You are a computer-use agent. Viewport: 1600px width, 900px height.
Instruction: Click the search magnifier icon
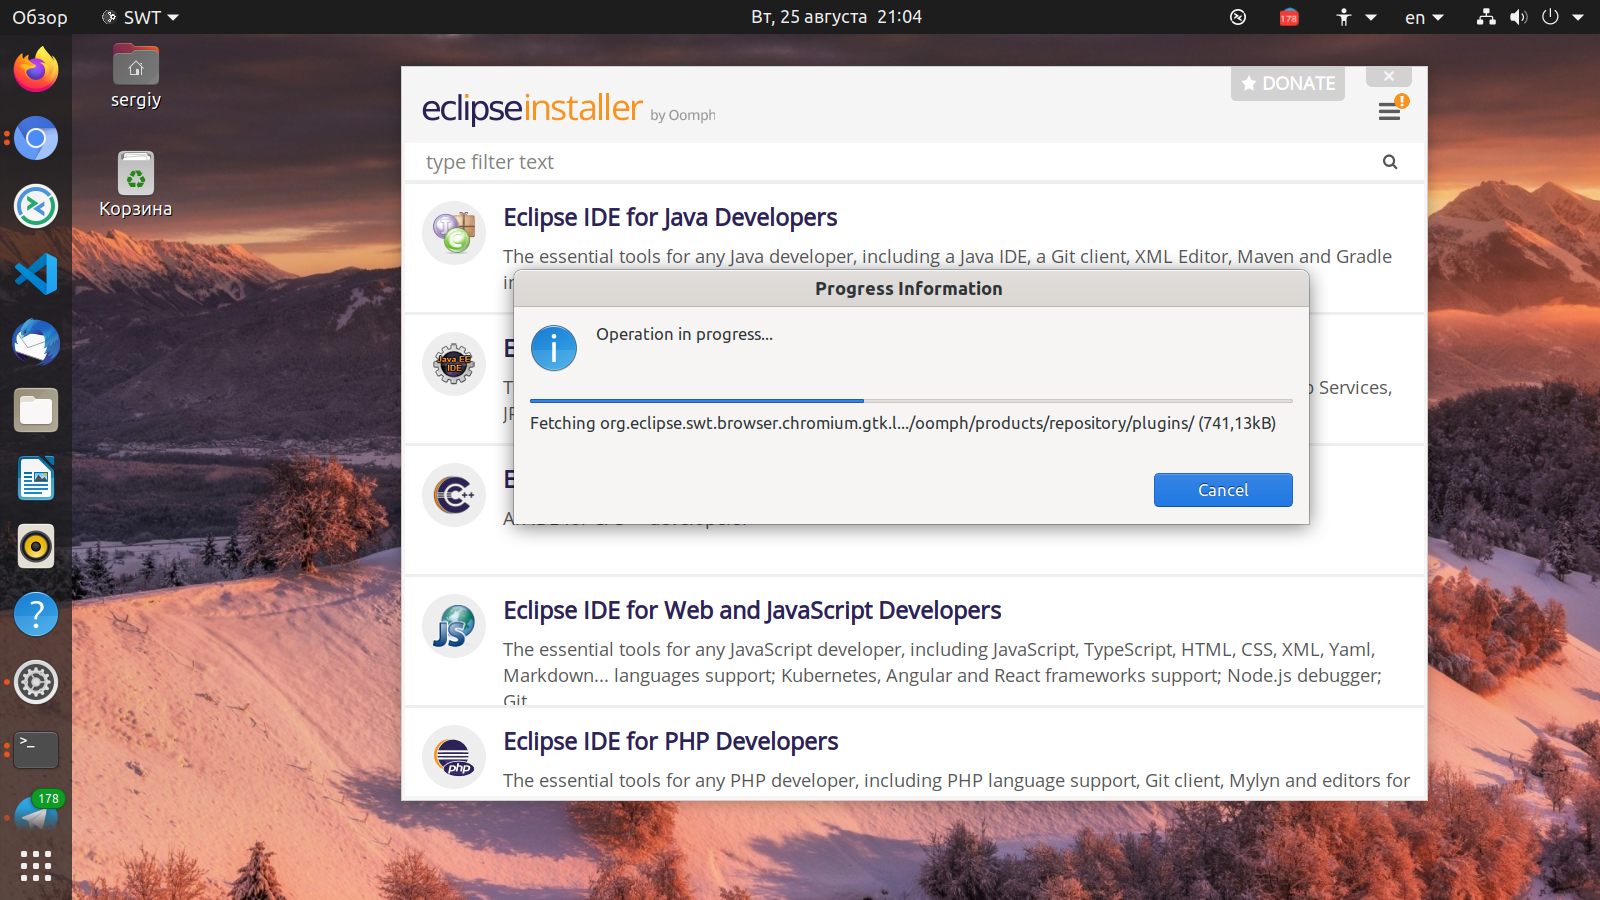pyautogui.click(x=1390, y=162)
